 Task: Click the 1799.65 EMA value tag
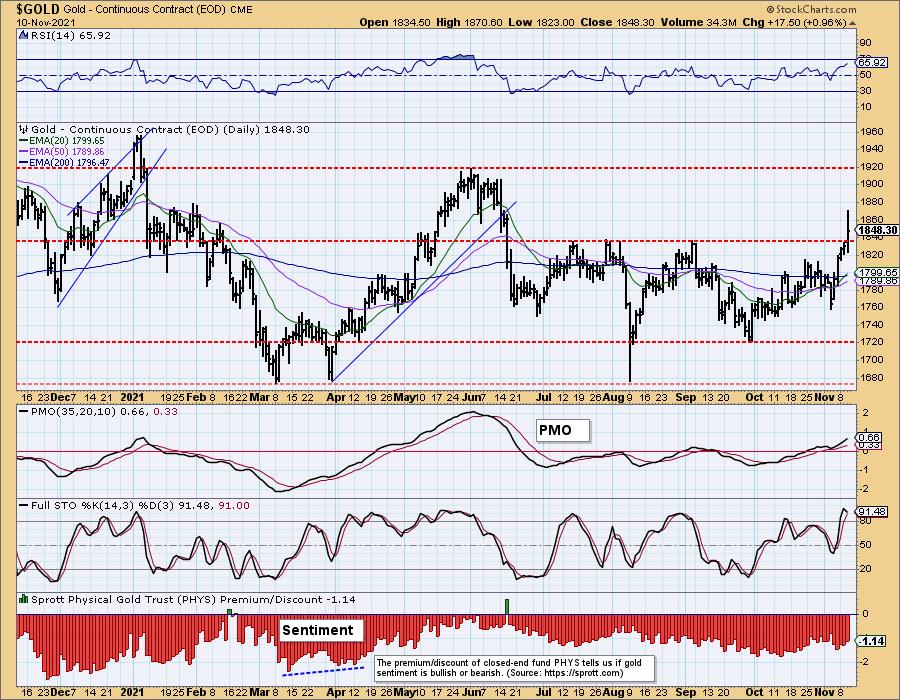(876, 273)
